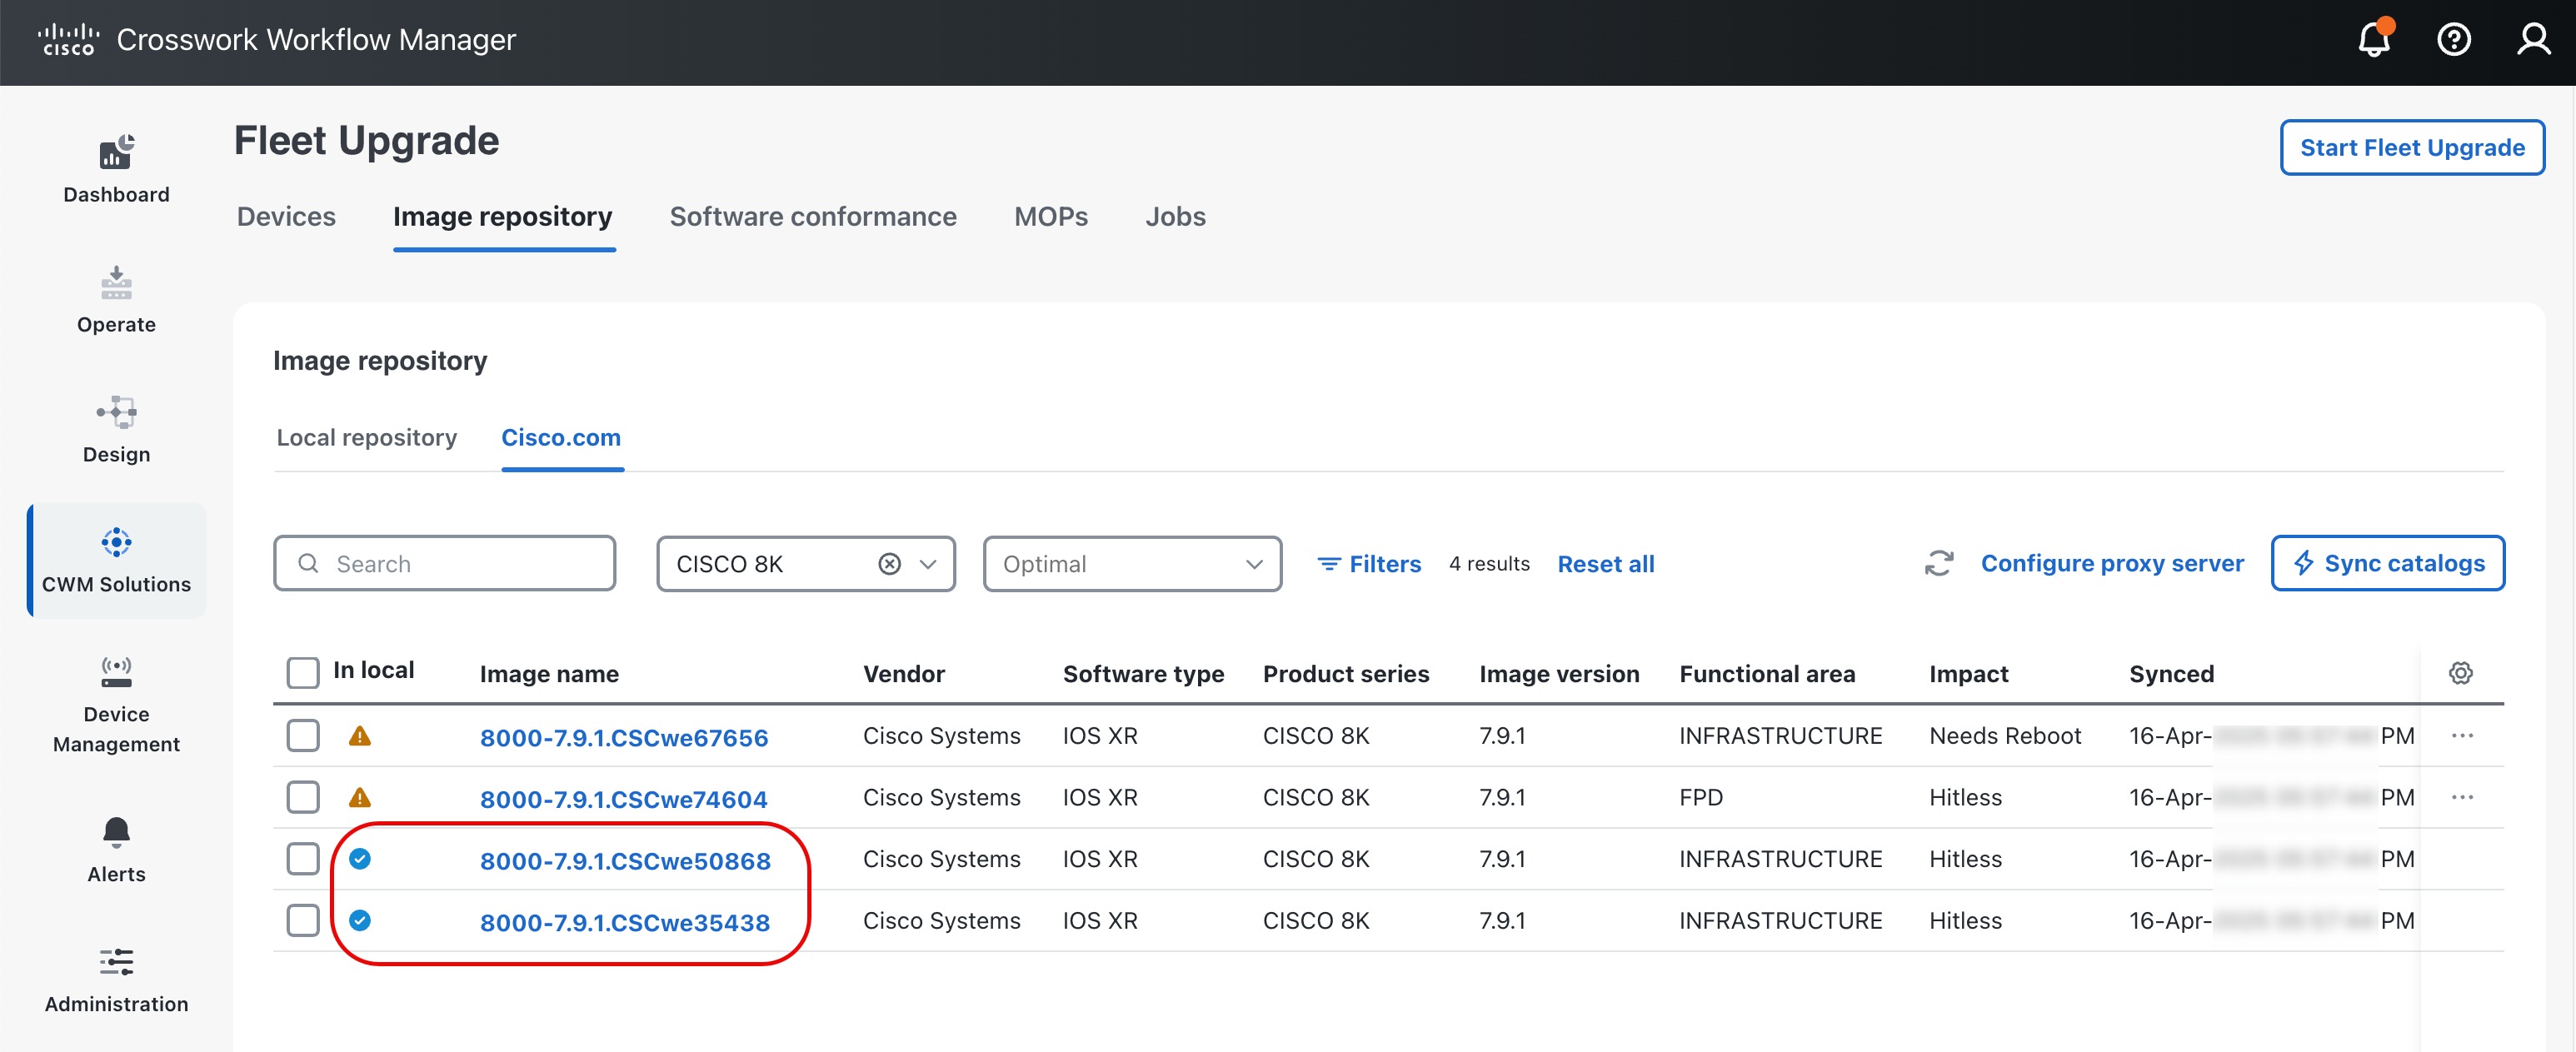Switch to the Devices tab
Image resolution: width=2576 pixels, height=1052 pixels.
(286, 216)
